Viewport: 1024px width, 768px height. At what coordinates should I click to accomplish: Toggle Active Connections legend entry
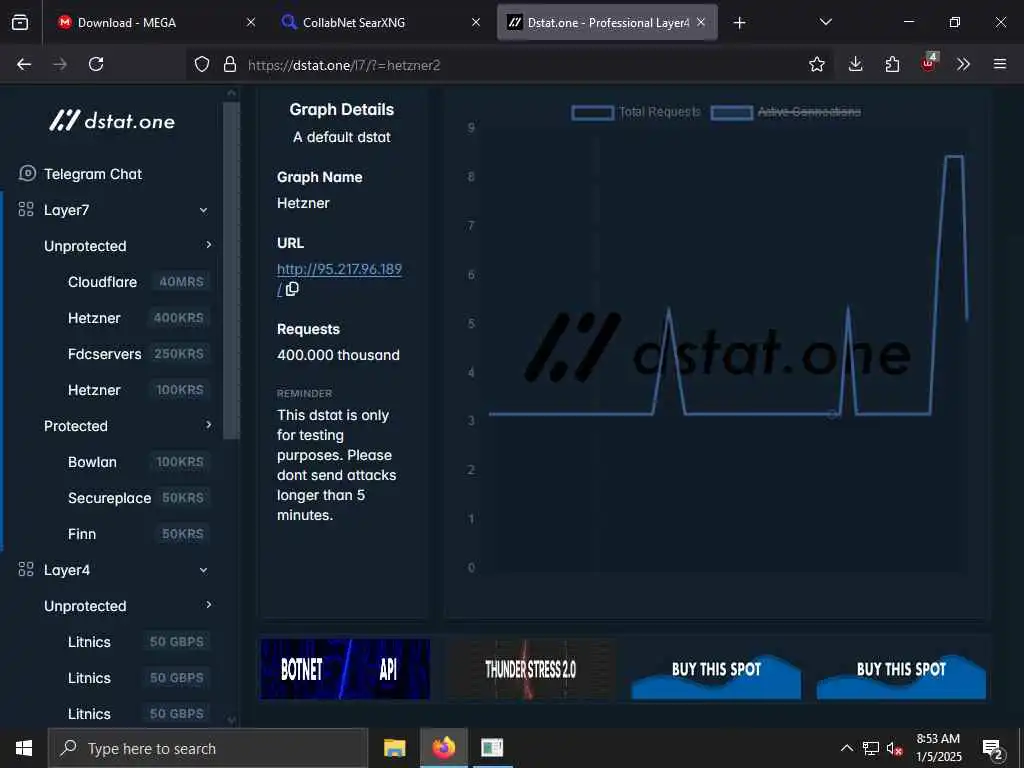coord(786,112)
